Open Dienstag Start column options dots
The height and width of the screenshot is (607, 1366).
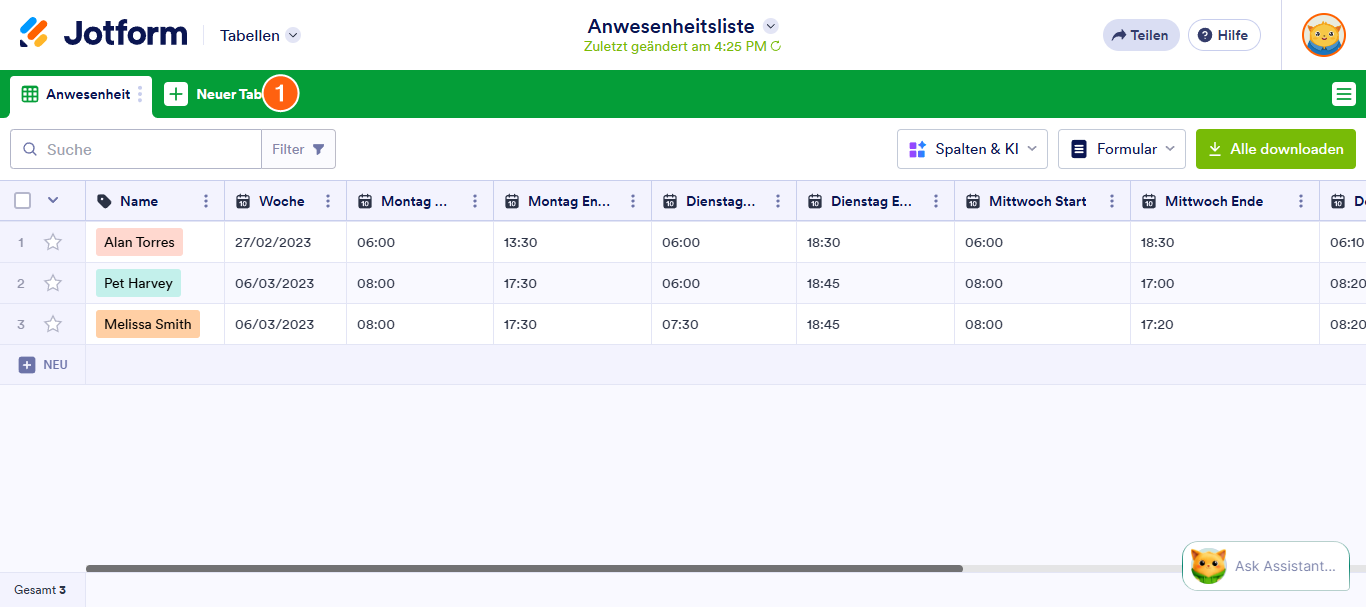(x=778, y=201)
